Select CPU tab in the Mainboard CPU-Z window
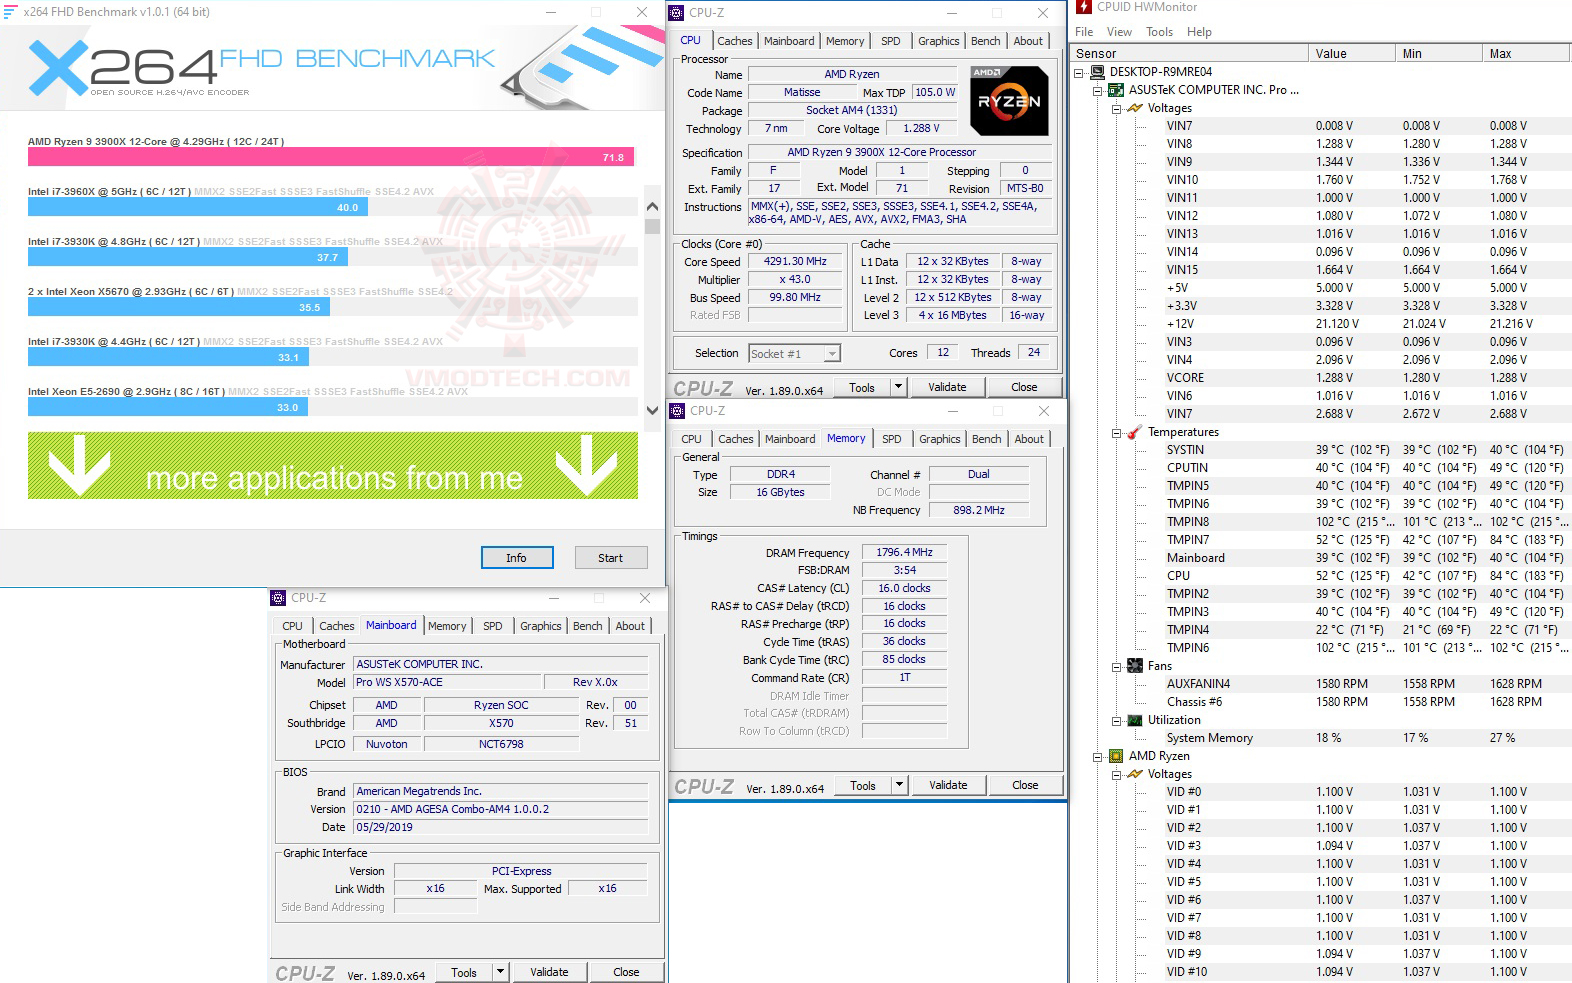 (x=292, y=626)
